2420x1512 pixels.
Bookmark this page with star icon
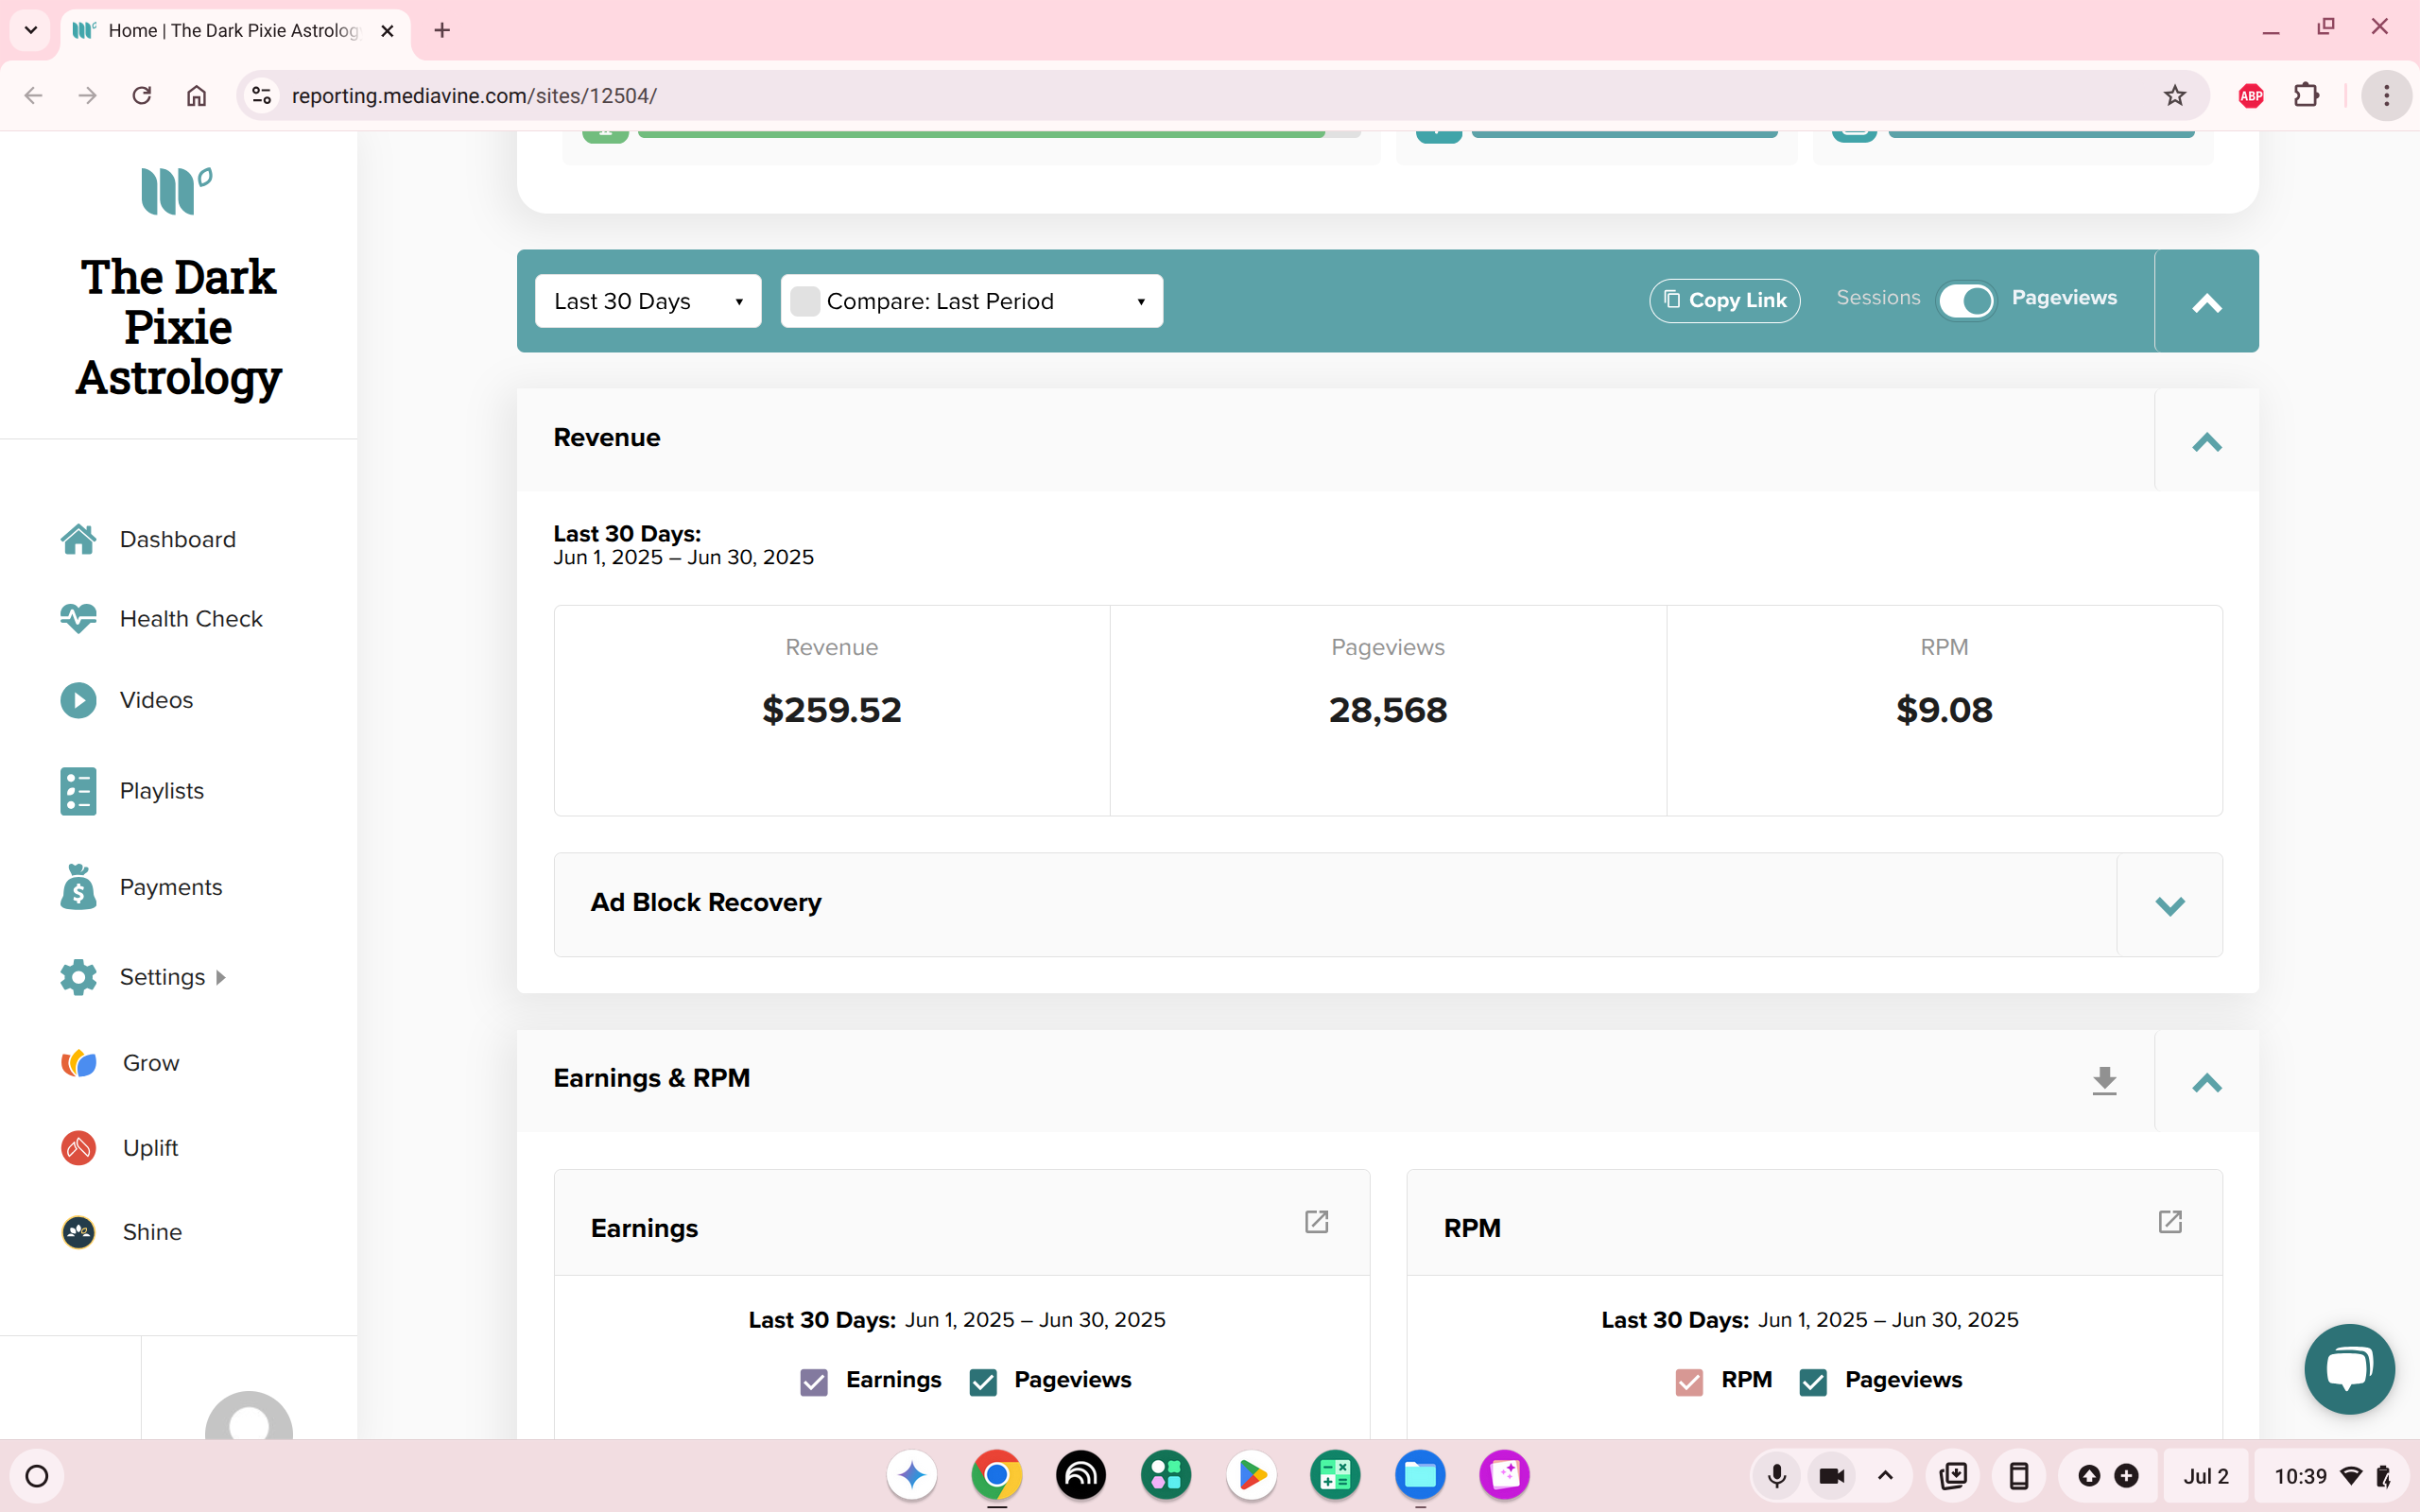click(2174, 96)
